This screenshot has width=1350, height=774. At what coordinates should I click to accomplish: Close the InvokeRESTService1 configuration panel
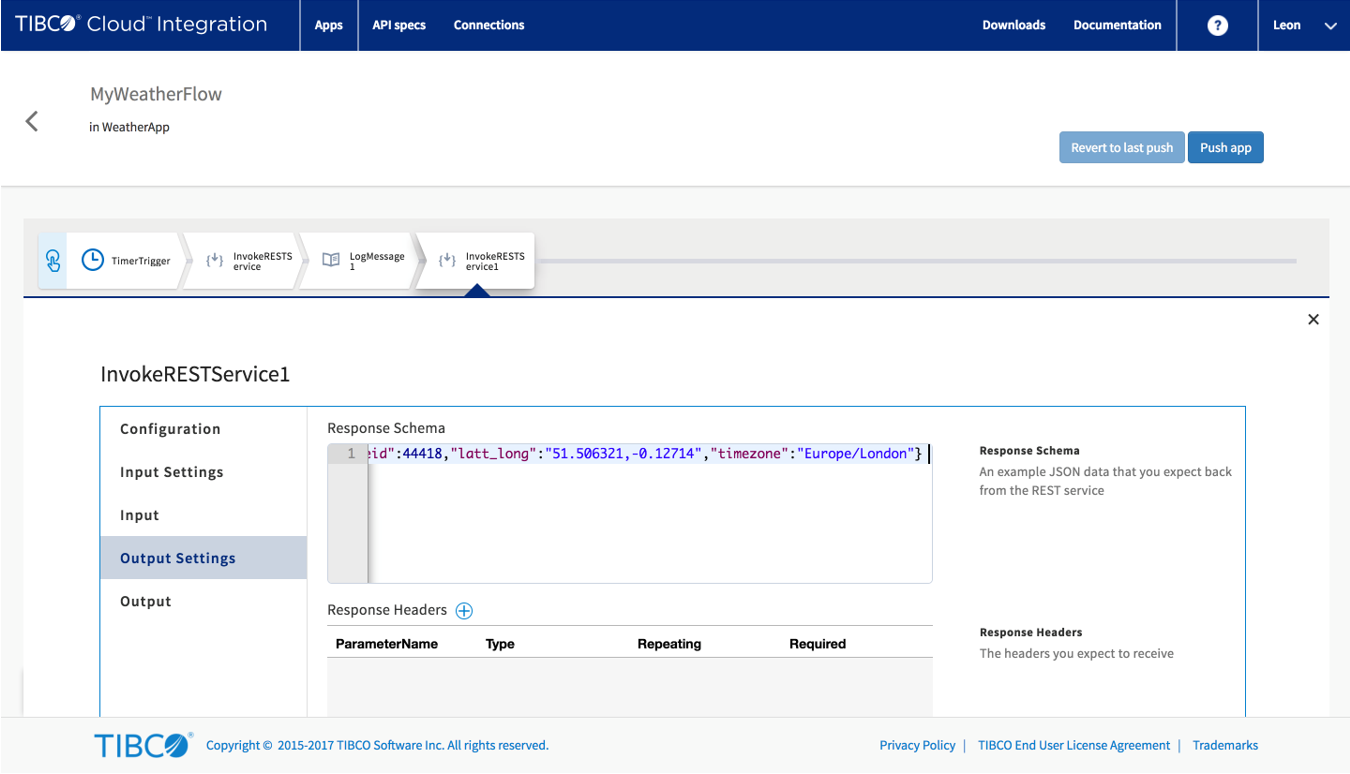pyautogui.click(x=1313, y=320)
